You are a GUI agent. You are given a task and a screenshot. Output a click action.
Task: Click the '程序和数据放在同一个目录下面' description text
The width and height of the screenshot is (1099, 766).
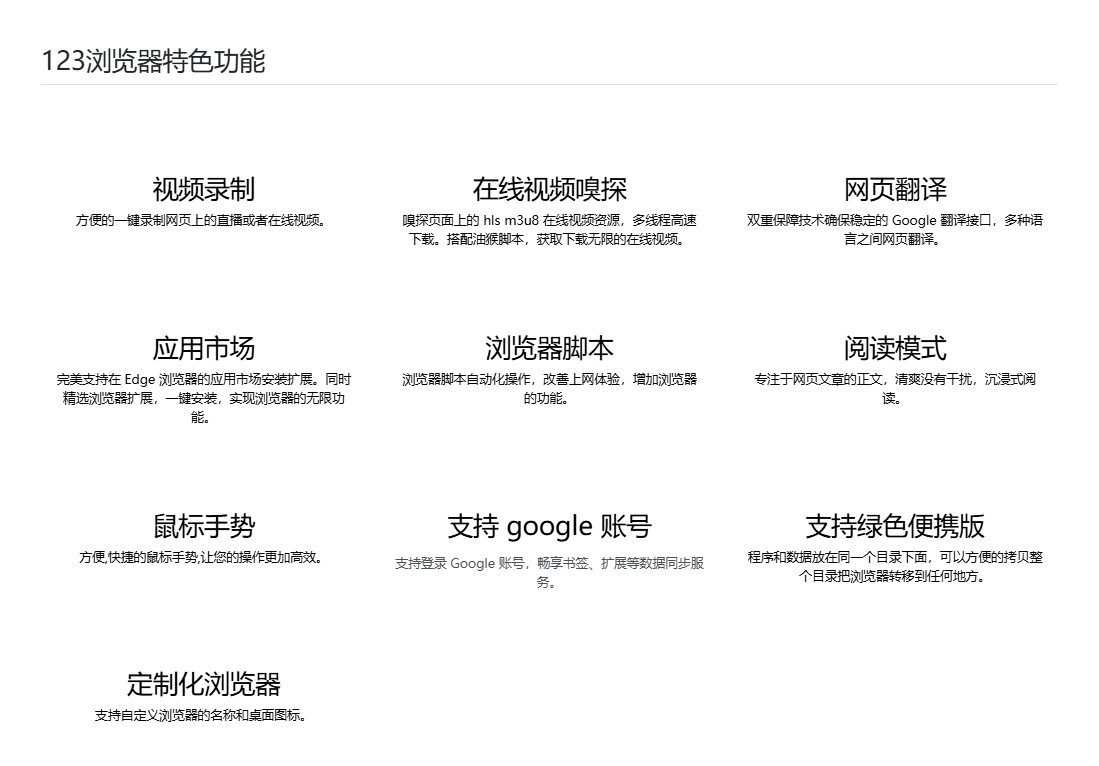[894, 567]
